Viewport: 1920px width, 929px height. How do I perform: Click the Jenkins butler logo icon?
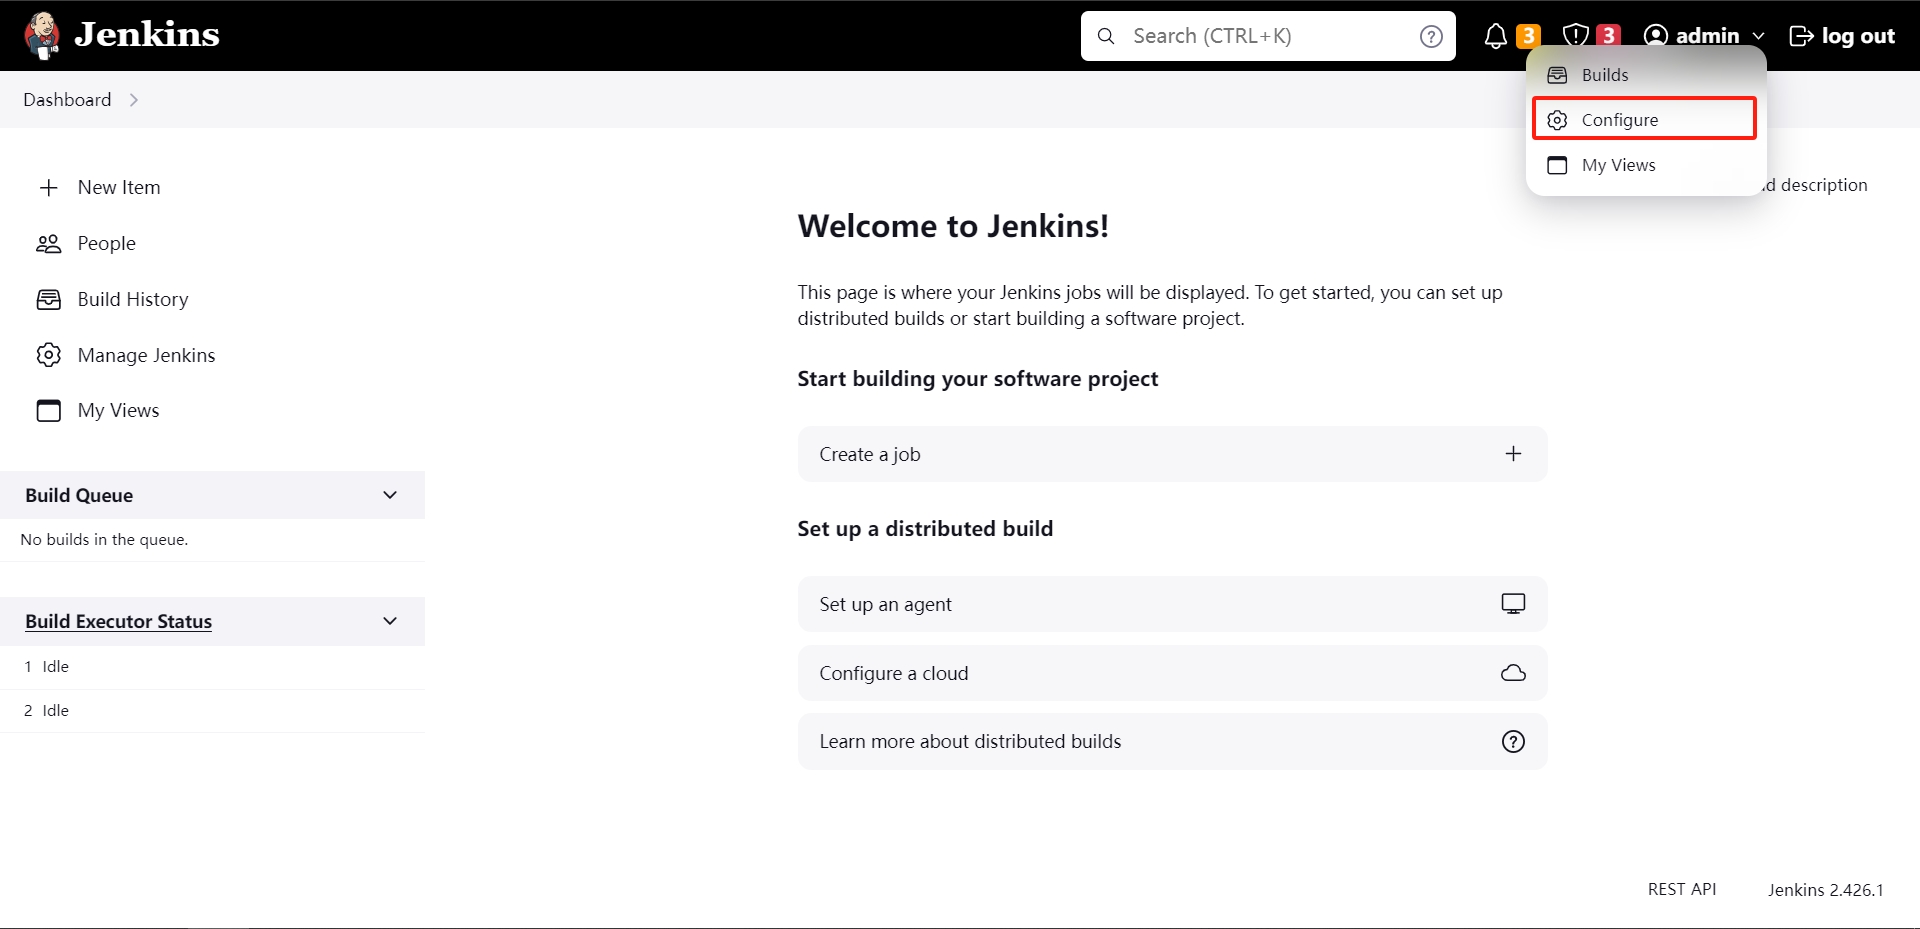42,35
